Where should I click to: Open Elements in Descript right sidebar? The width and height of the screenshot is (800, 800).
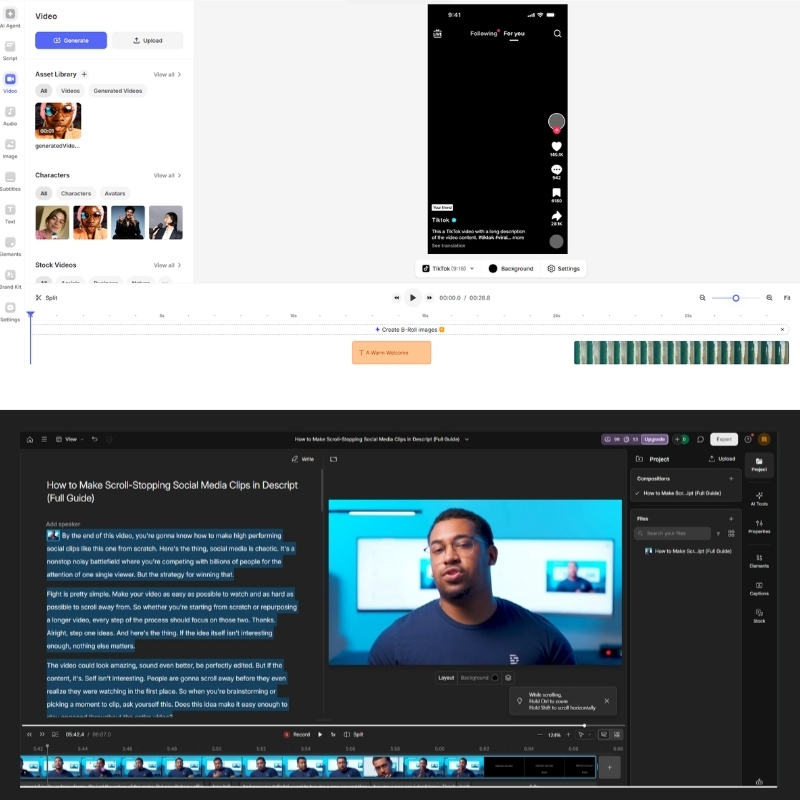pyautogui.click(x=759, y=561)
